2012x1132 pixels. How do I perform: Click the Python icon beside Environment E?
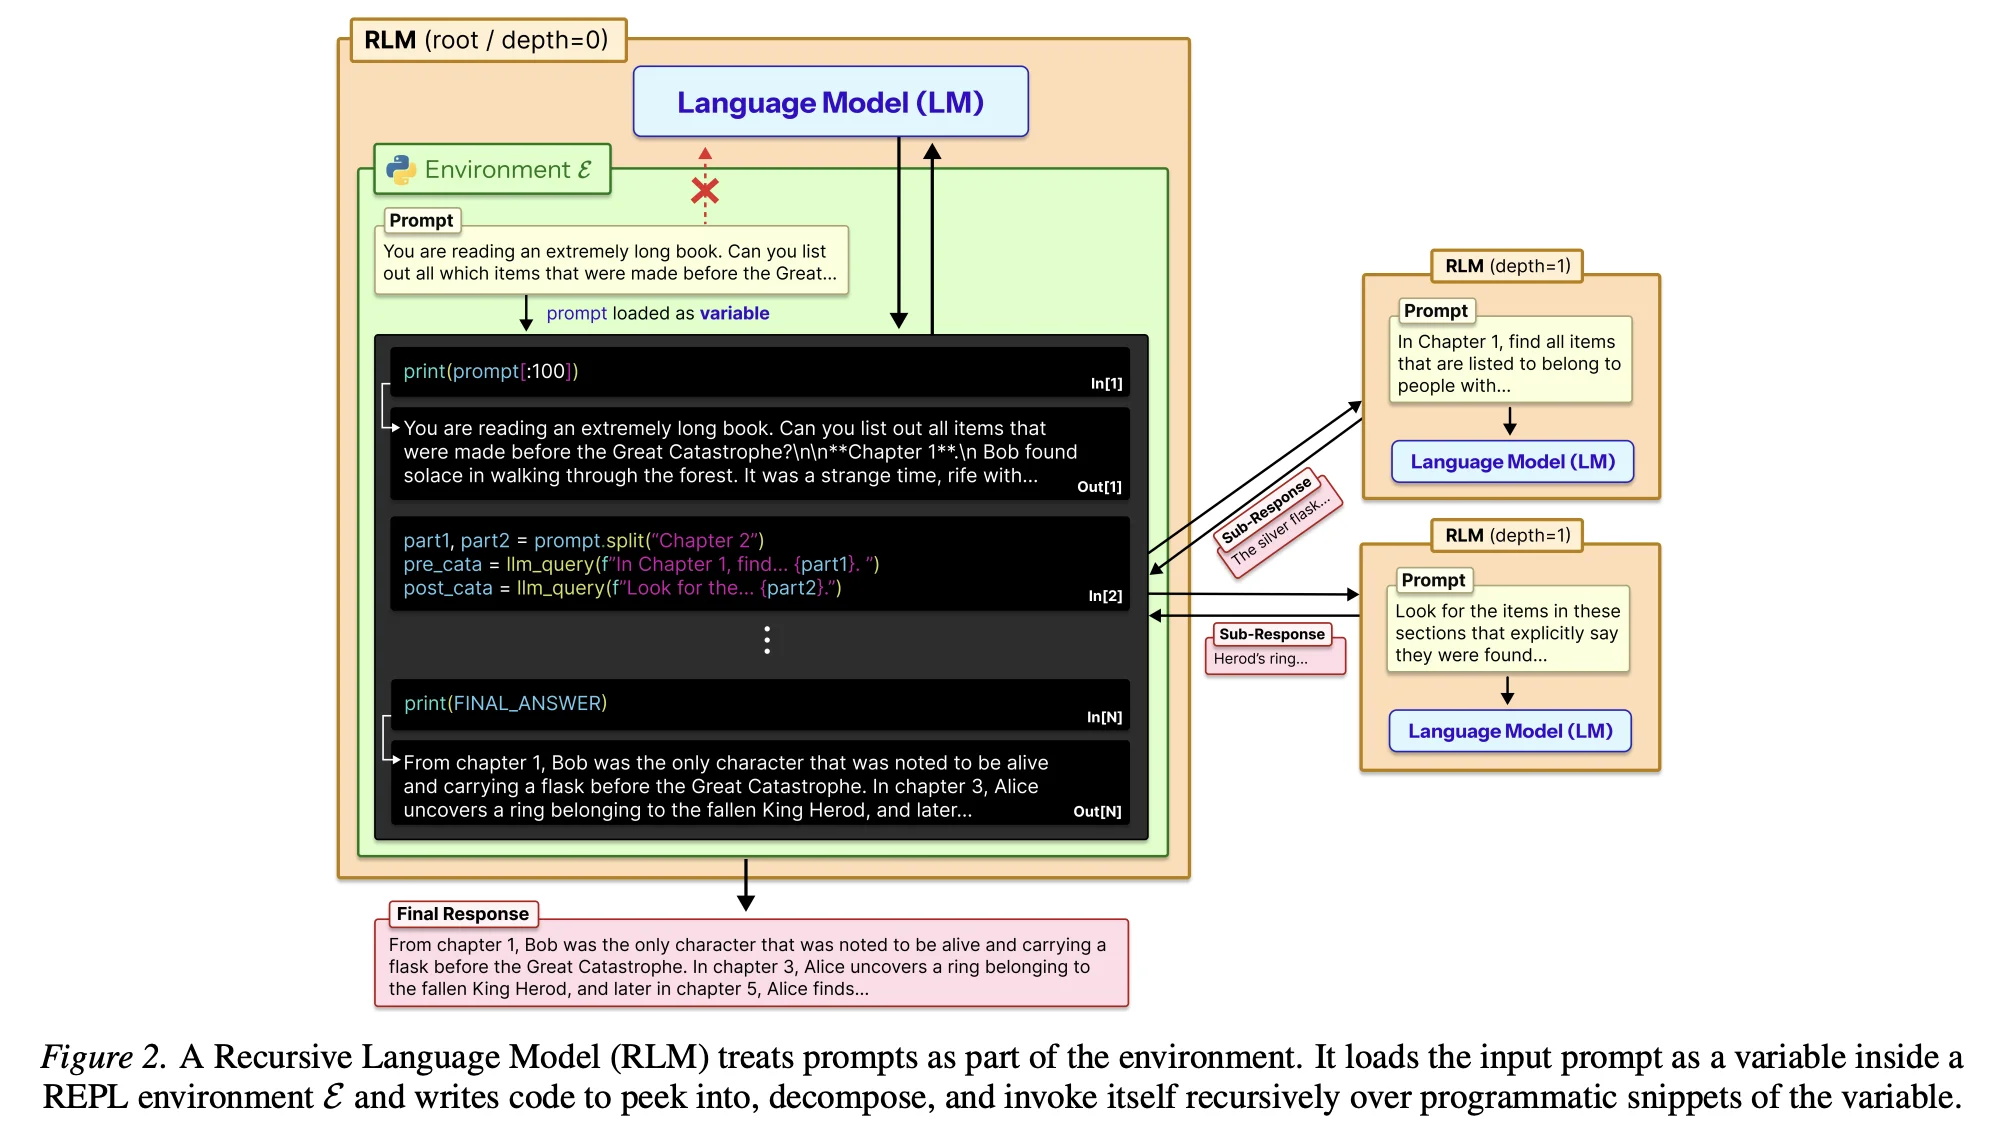pos(400,169)
